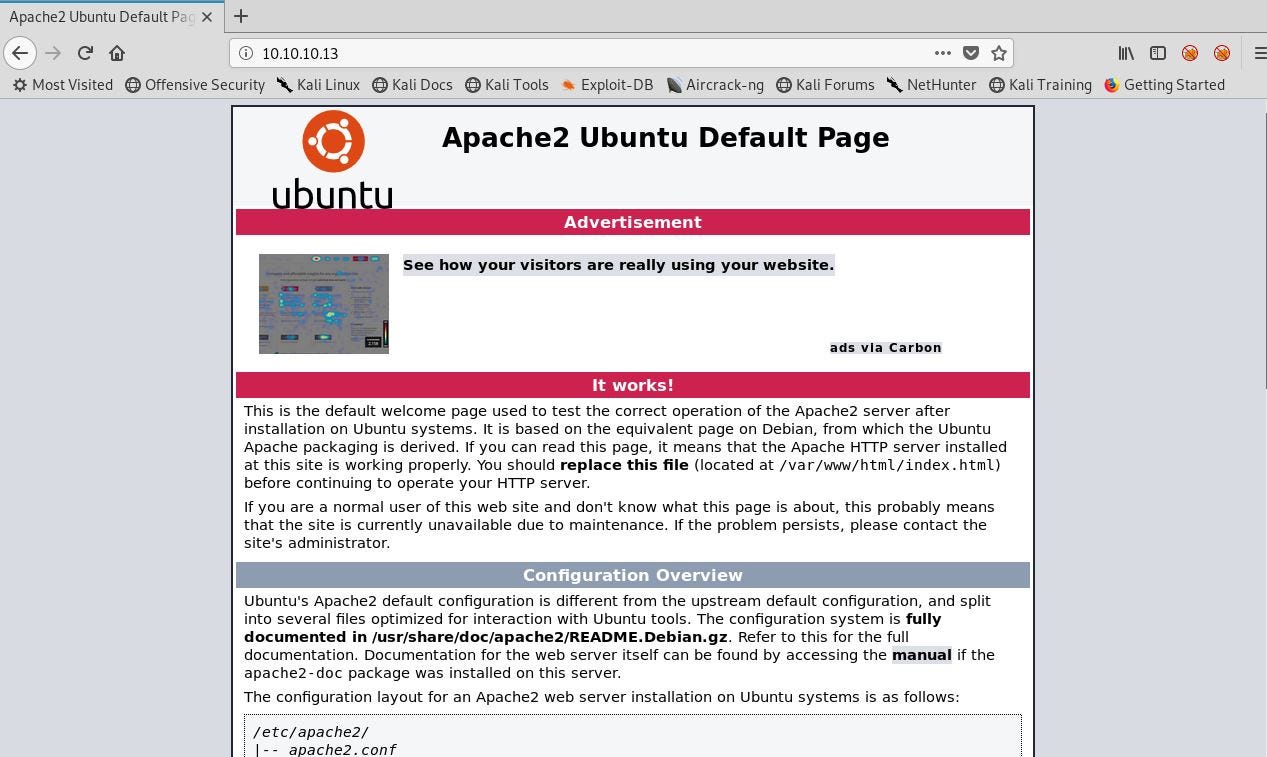
Task: Click the 'Configuration Overview' section header
Action: click(633, 575)
